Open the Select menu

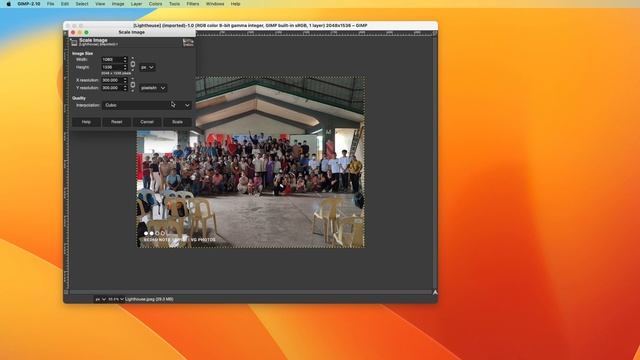pos(82,4)
